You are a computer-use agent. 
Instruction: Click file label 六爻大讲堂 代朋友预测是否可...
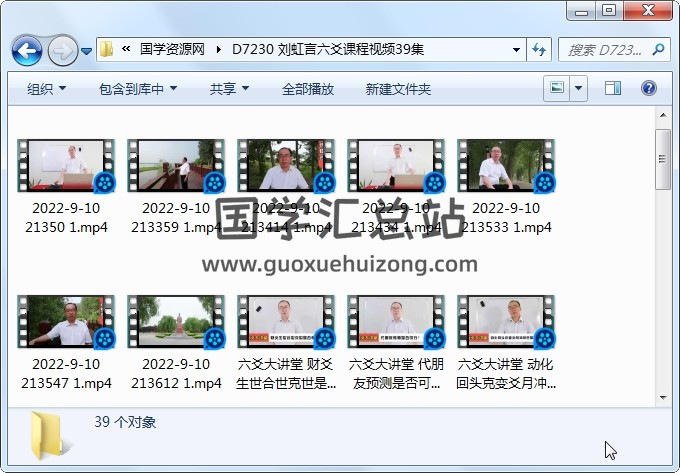click(x=396, y=374)
